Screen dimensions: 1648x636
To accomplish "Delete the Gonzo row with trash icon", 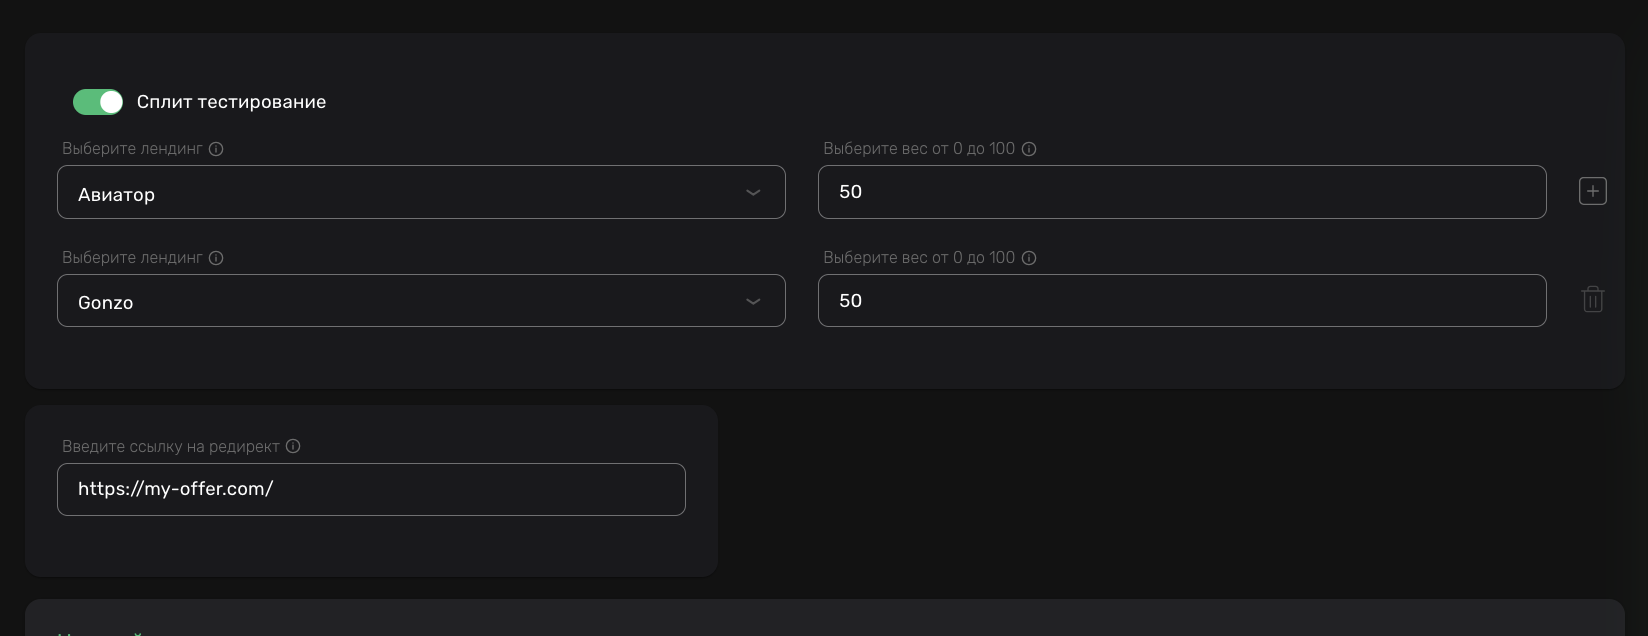I will pyautogui.click(x=1592, y=299).
